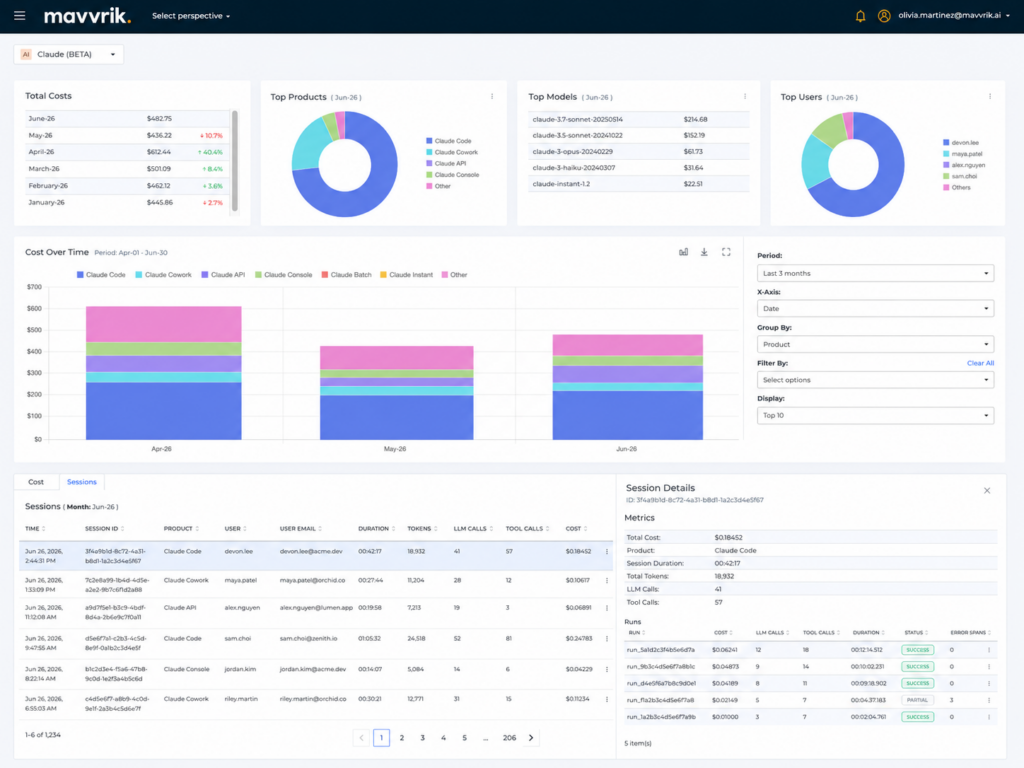This screenshot has height=768, width=1024.
Task: Open Top Models card kebab menu
Action: point(744,97)
